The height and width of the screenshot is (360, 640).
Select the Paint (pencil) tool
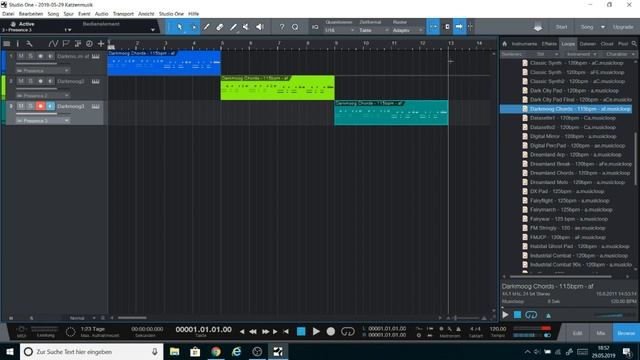pyautogui.click(x=233, y=27)
